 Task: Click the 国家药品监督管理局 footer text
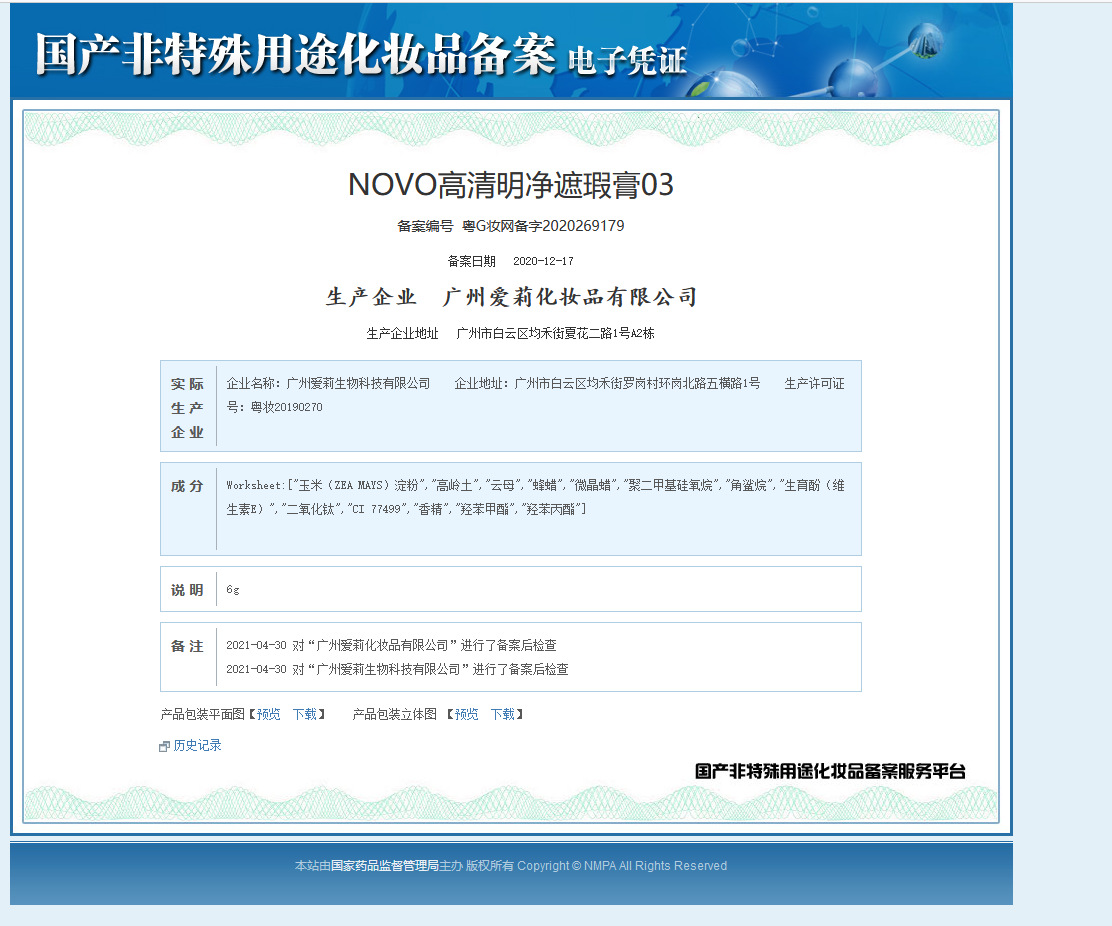tap(384, 866)
